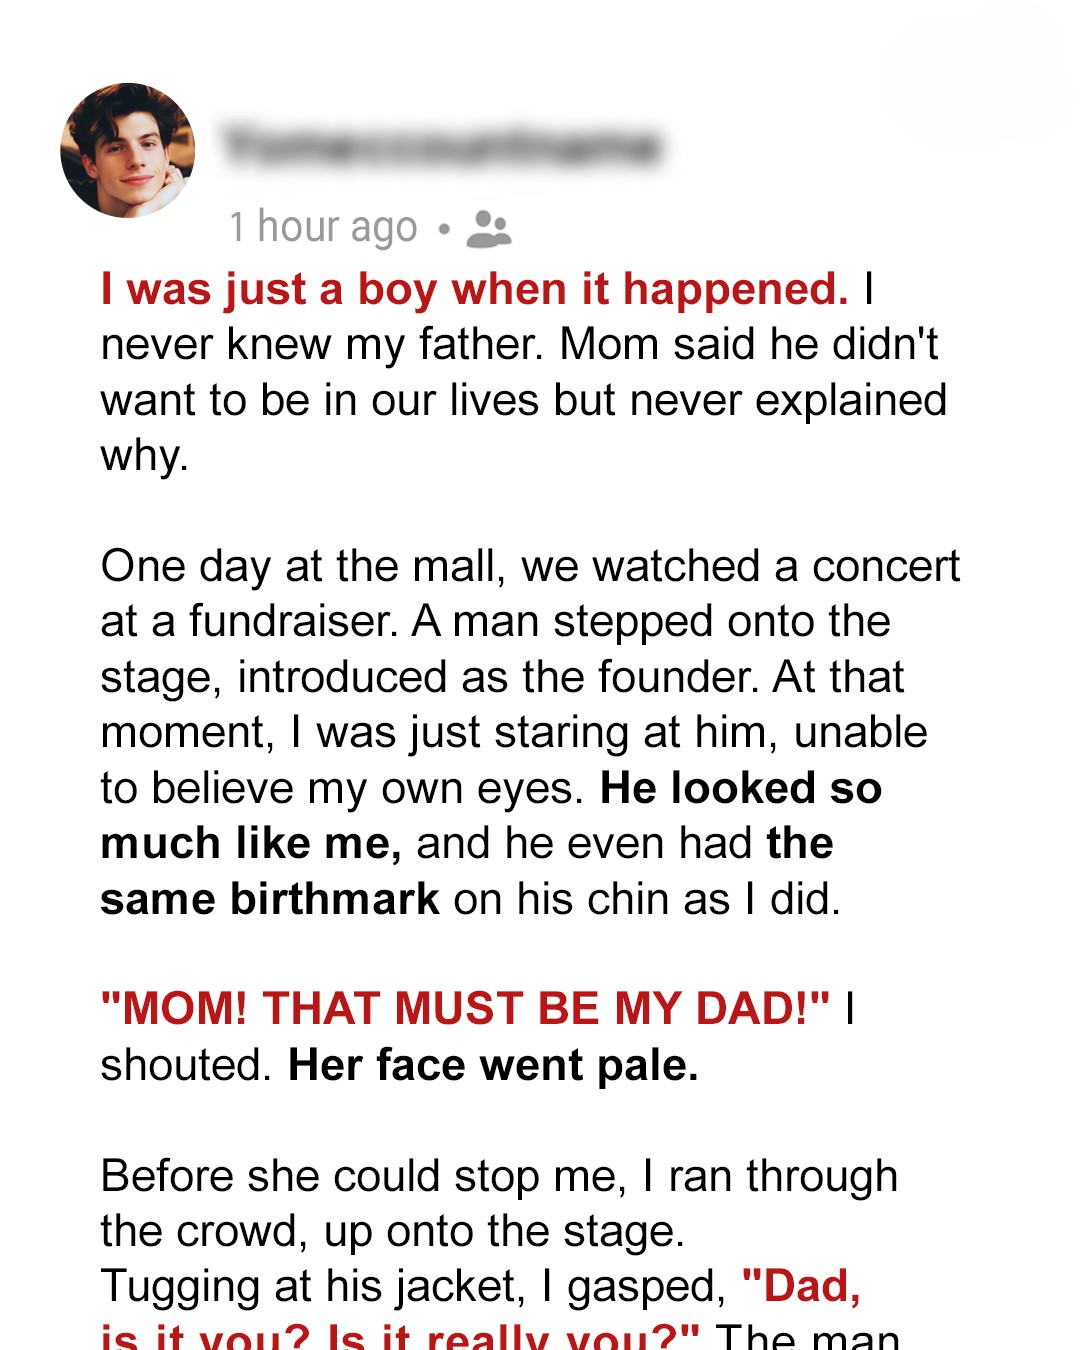The image size is (1080, 1350).
Task: Click the friends audience icon
Action: click(x=488, y=229)
